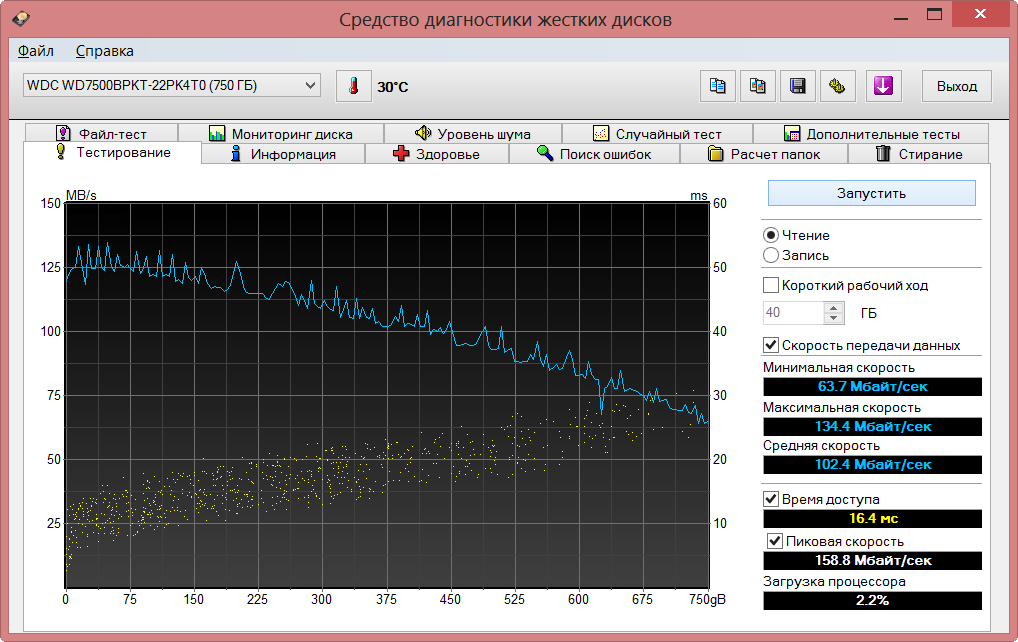Decrease the ГБ value with down arrow
This screenshot has width=1018, height=642.
click(x=834, y=318)
